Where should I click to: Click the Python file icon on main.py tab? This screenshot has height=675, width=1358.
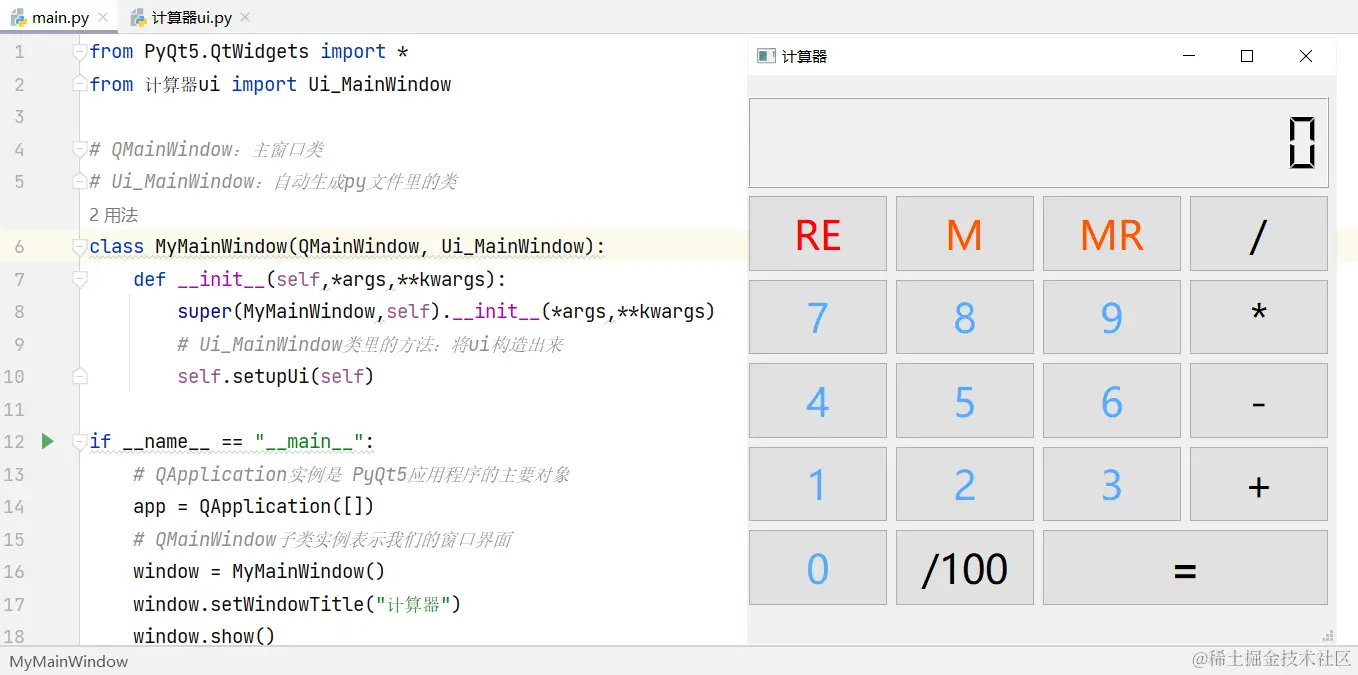pyautogui.click(x=19, y=18)
